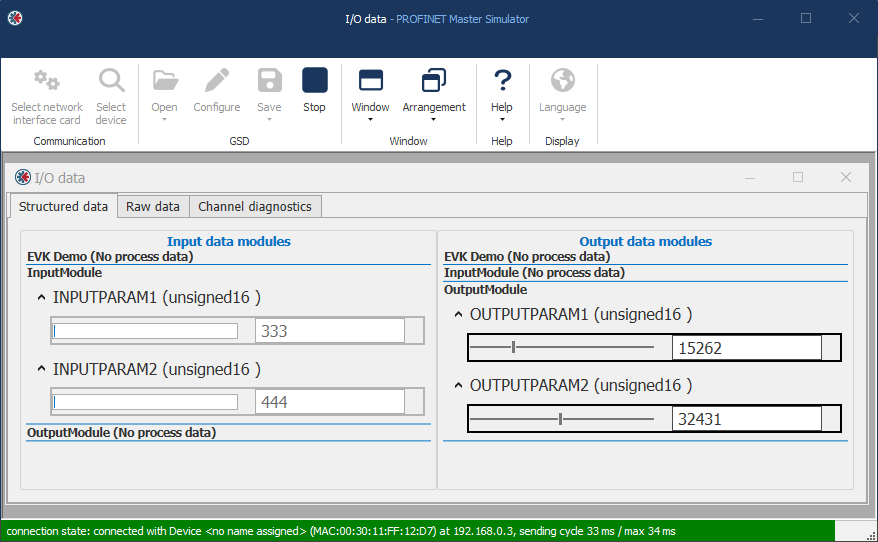878x542 pixels.
Task: Click connection state status bar text
Action: [x=340, y=531]
